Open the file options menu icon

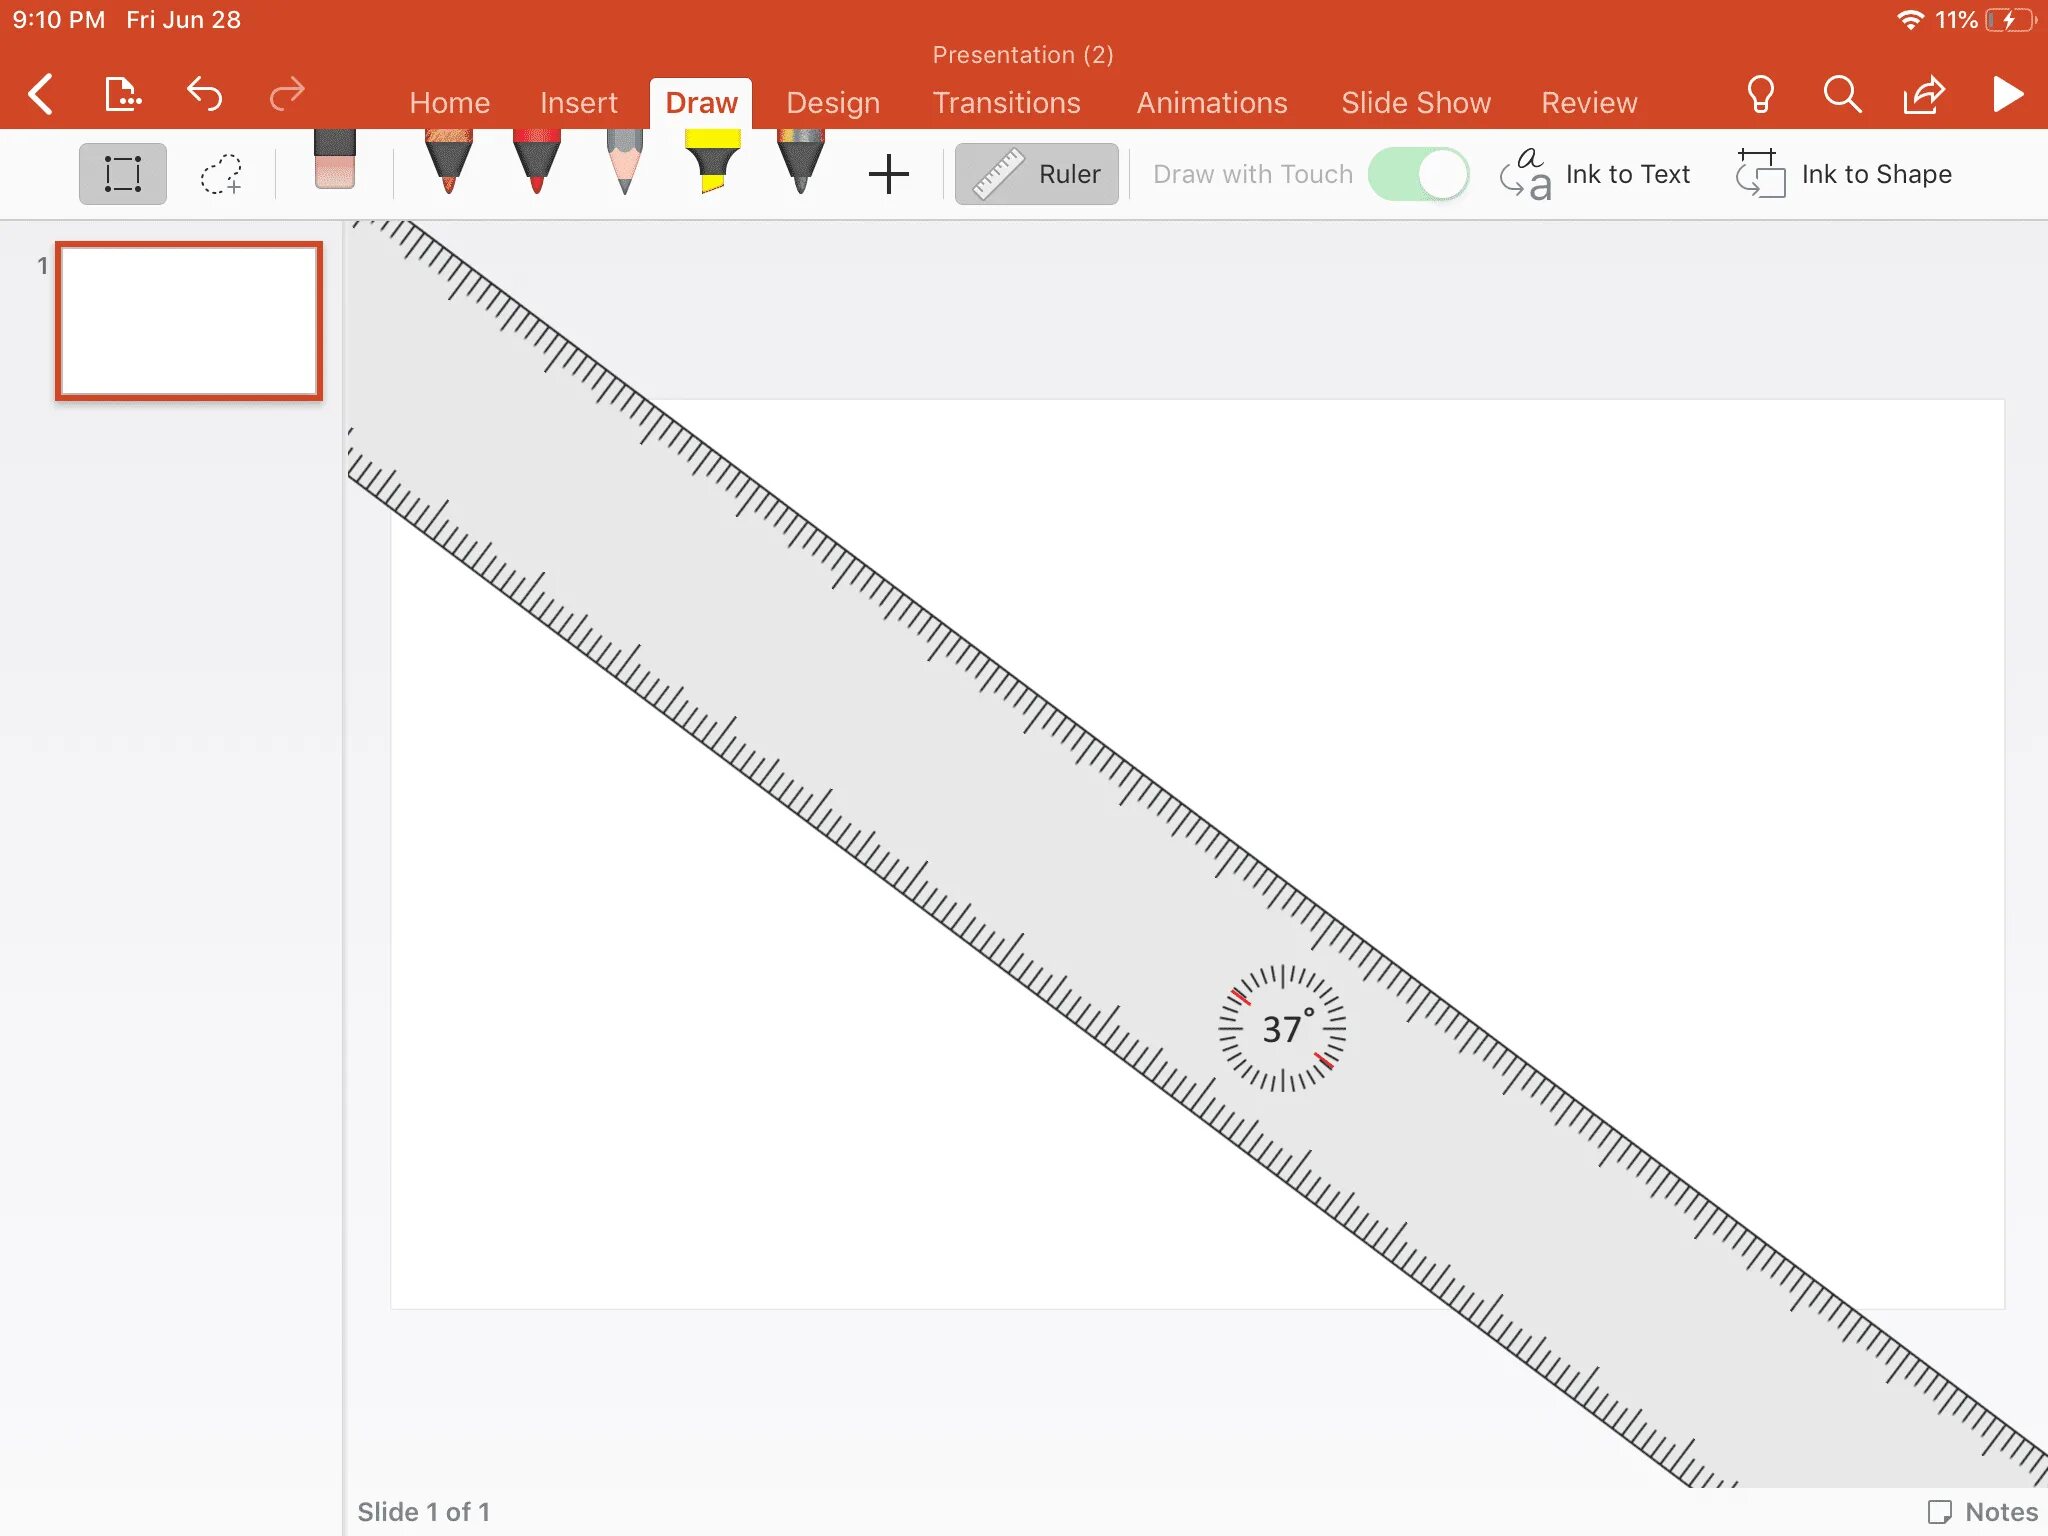(x=123, y=96)
